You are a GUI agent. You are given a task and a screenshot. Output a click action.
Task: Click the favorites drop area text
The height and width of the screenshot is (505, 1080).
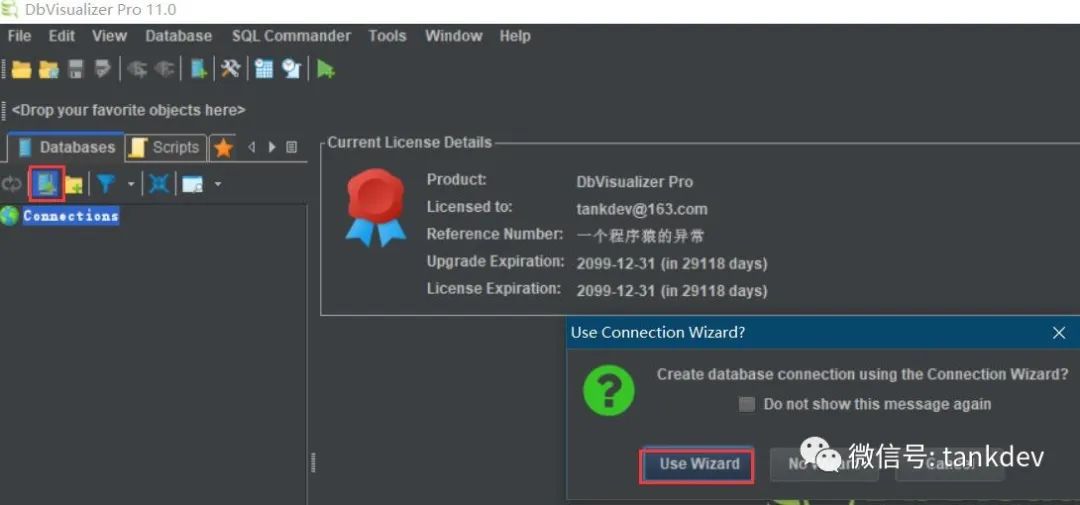click(x=128, y=110)
